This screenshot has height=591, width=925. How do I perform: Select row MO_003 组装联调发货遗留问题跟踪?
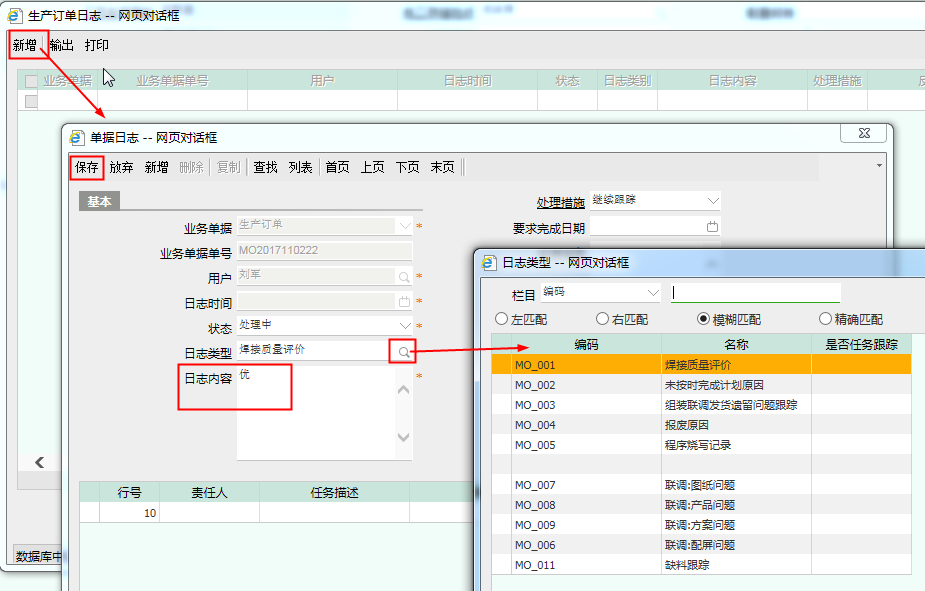tap(700, 405)
